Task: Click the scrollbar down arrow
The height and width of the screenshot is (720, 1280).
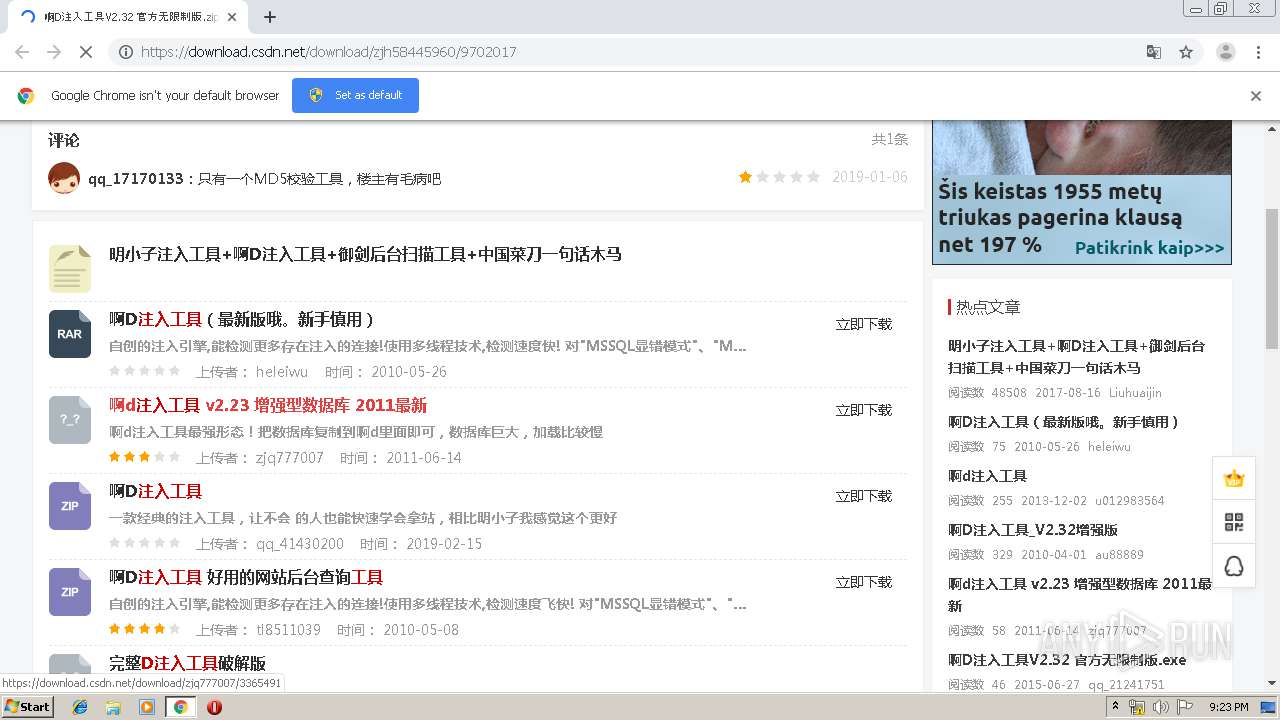Action: pyautogui.click(x=1272, y=684)
